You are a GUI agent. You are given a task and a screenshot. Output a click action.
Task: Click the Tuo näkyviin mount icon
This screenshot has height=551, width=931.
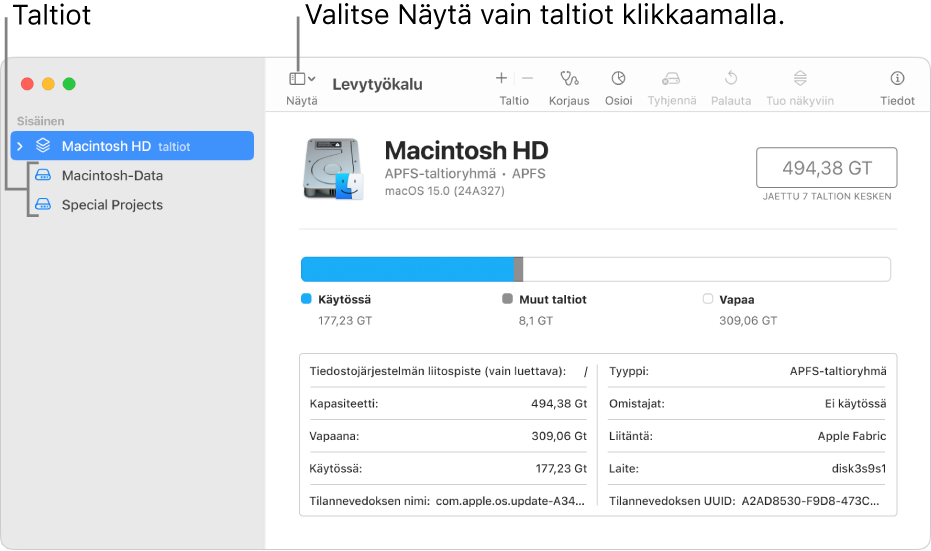[x=800, y=78]
